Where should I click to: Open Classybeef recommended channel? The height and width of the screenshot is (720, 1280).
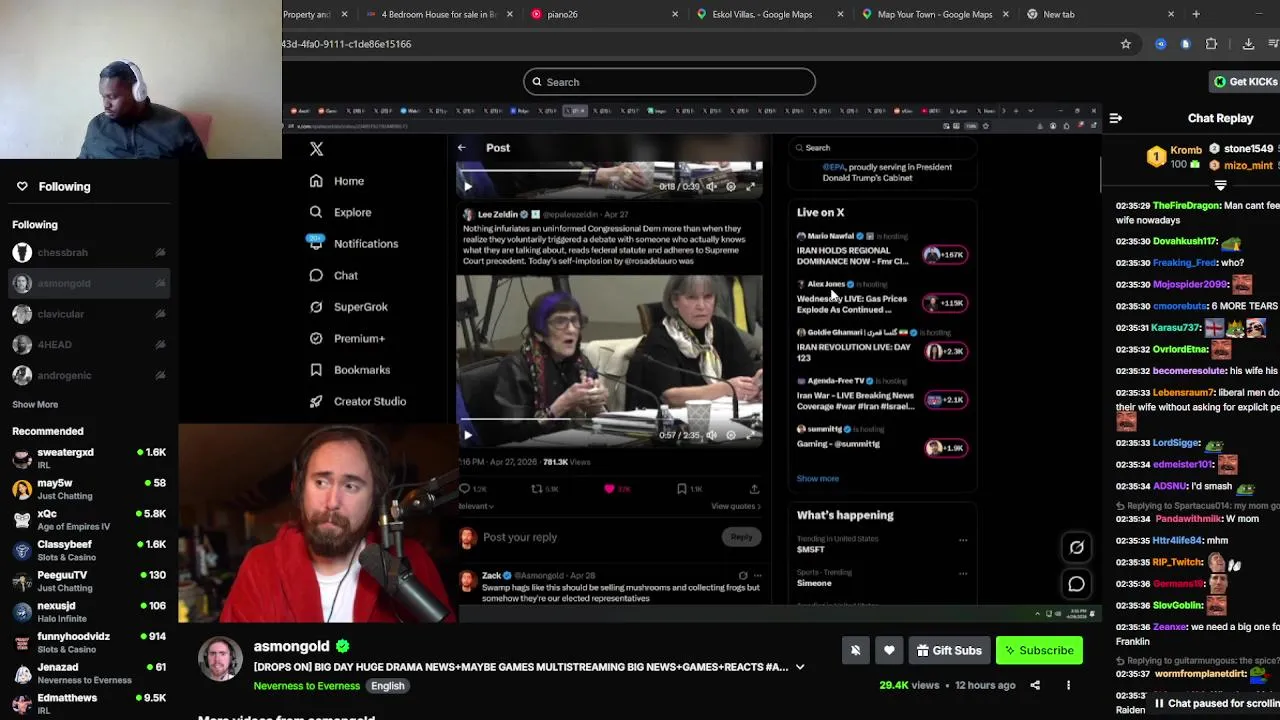click(89, 550)
